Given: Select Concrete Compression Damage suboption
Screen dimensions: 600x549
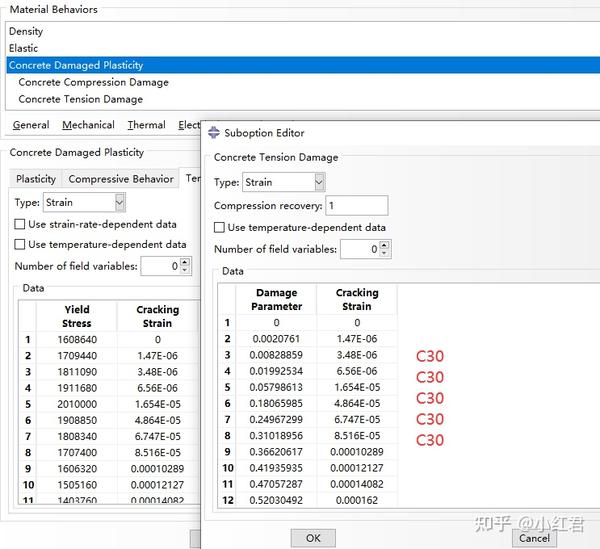Looking at the screenshot, I should point(93,82).
